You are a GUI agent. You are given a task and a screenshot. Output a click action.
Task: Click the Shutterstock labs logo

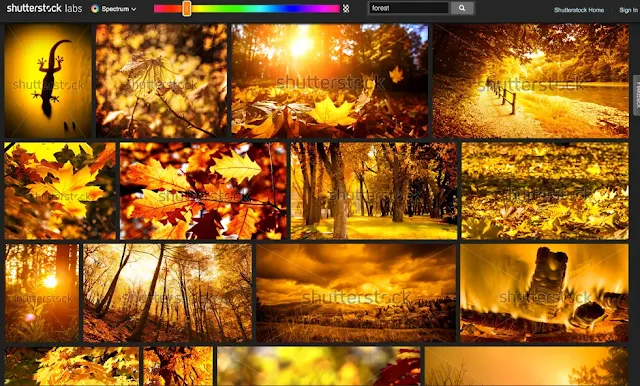(x=44, y=8)
